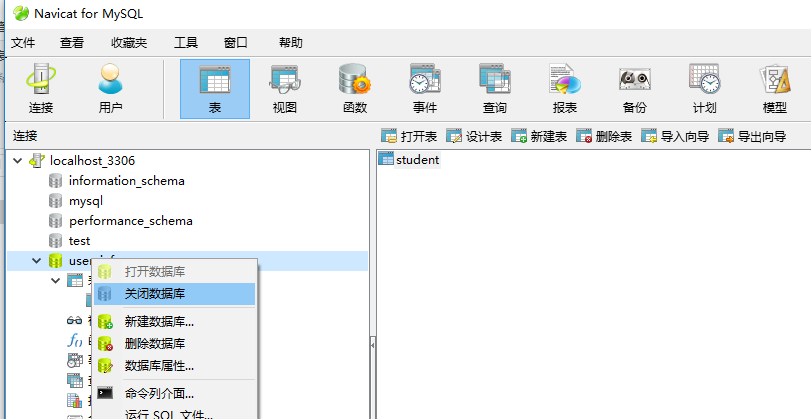811x419 pixels.
Task: Click the sidebar collapse handle on splitter
Action: click(372, 344)
